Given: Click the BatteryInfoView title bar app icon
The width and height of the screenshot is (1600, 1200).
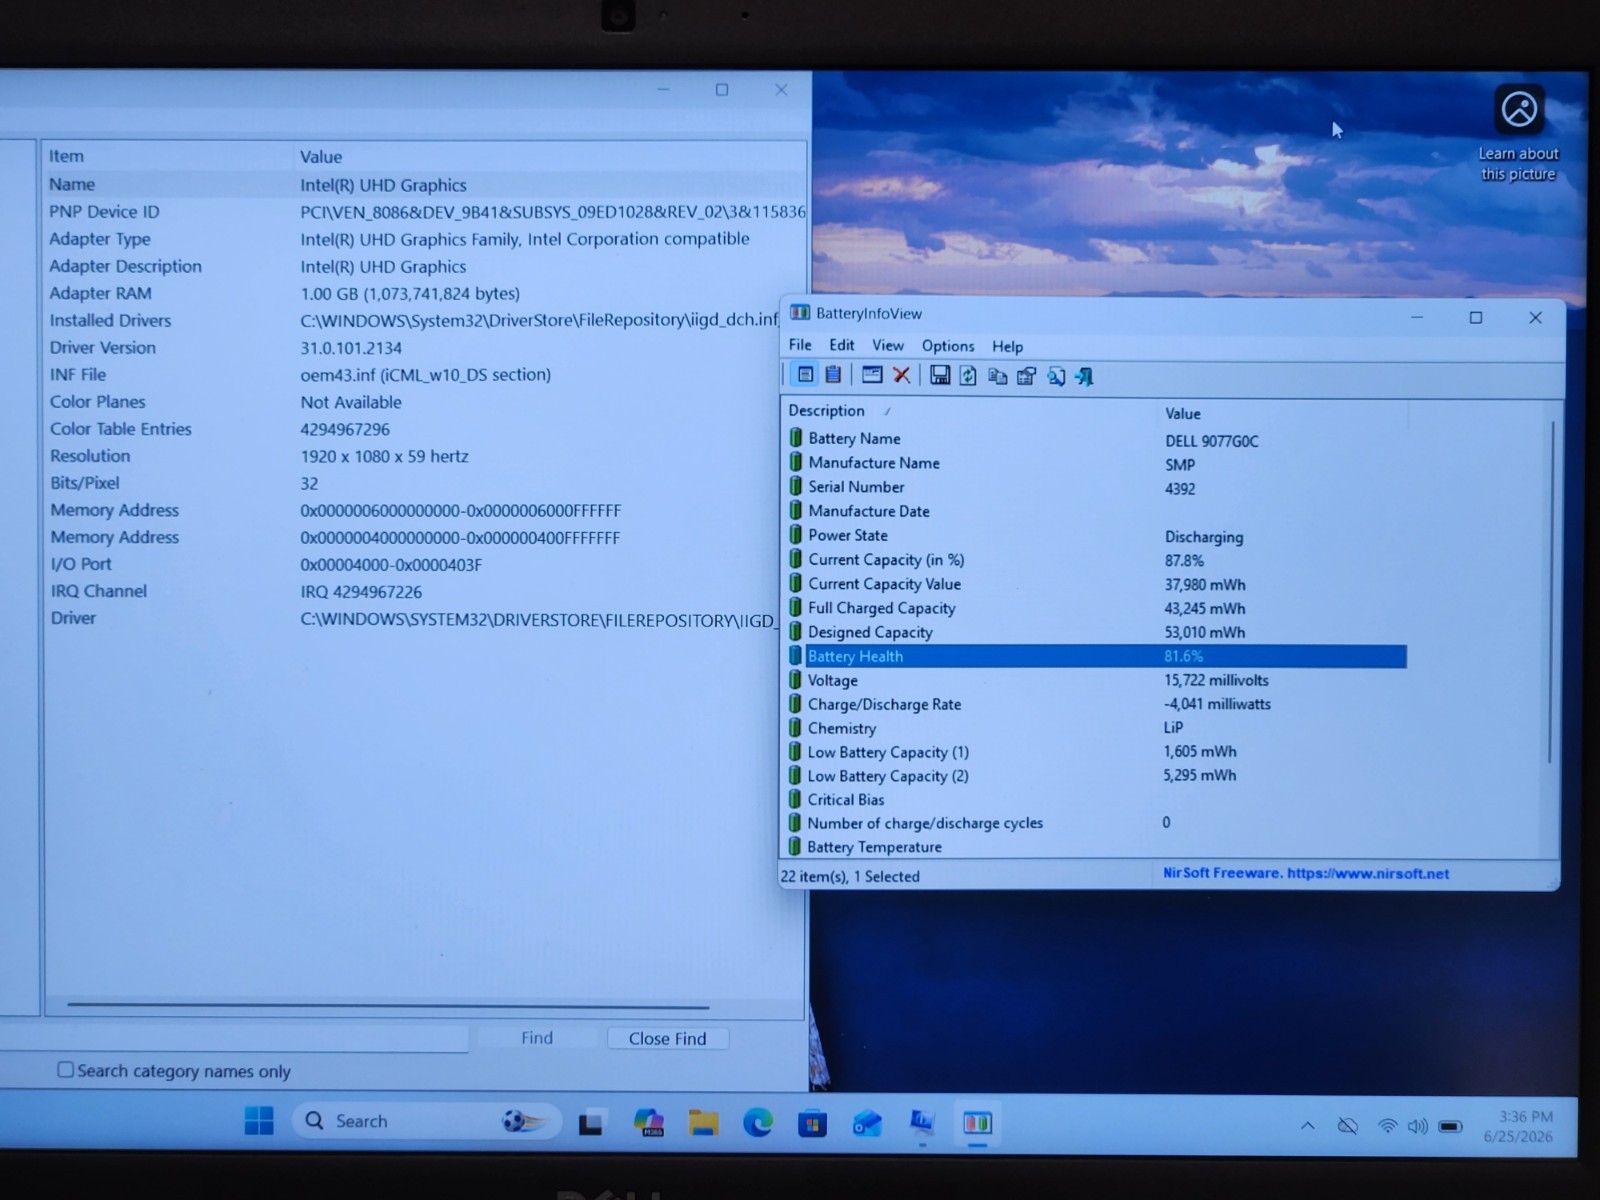Looking at the screenshot, I should [x=799, y=313].
